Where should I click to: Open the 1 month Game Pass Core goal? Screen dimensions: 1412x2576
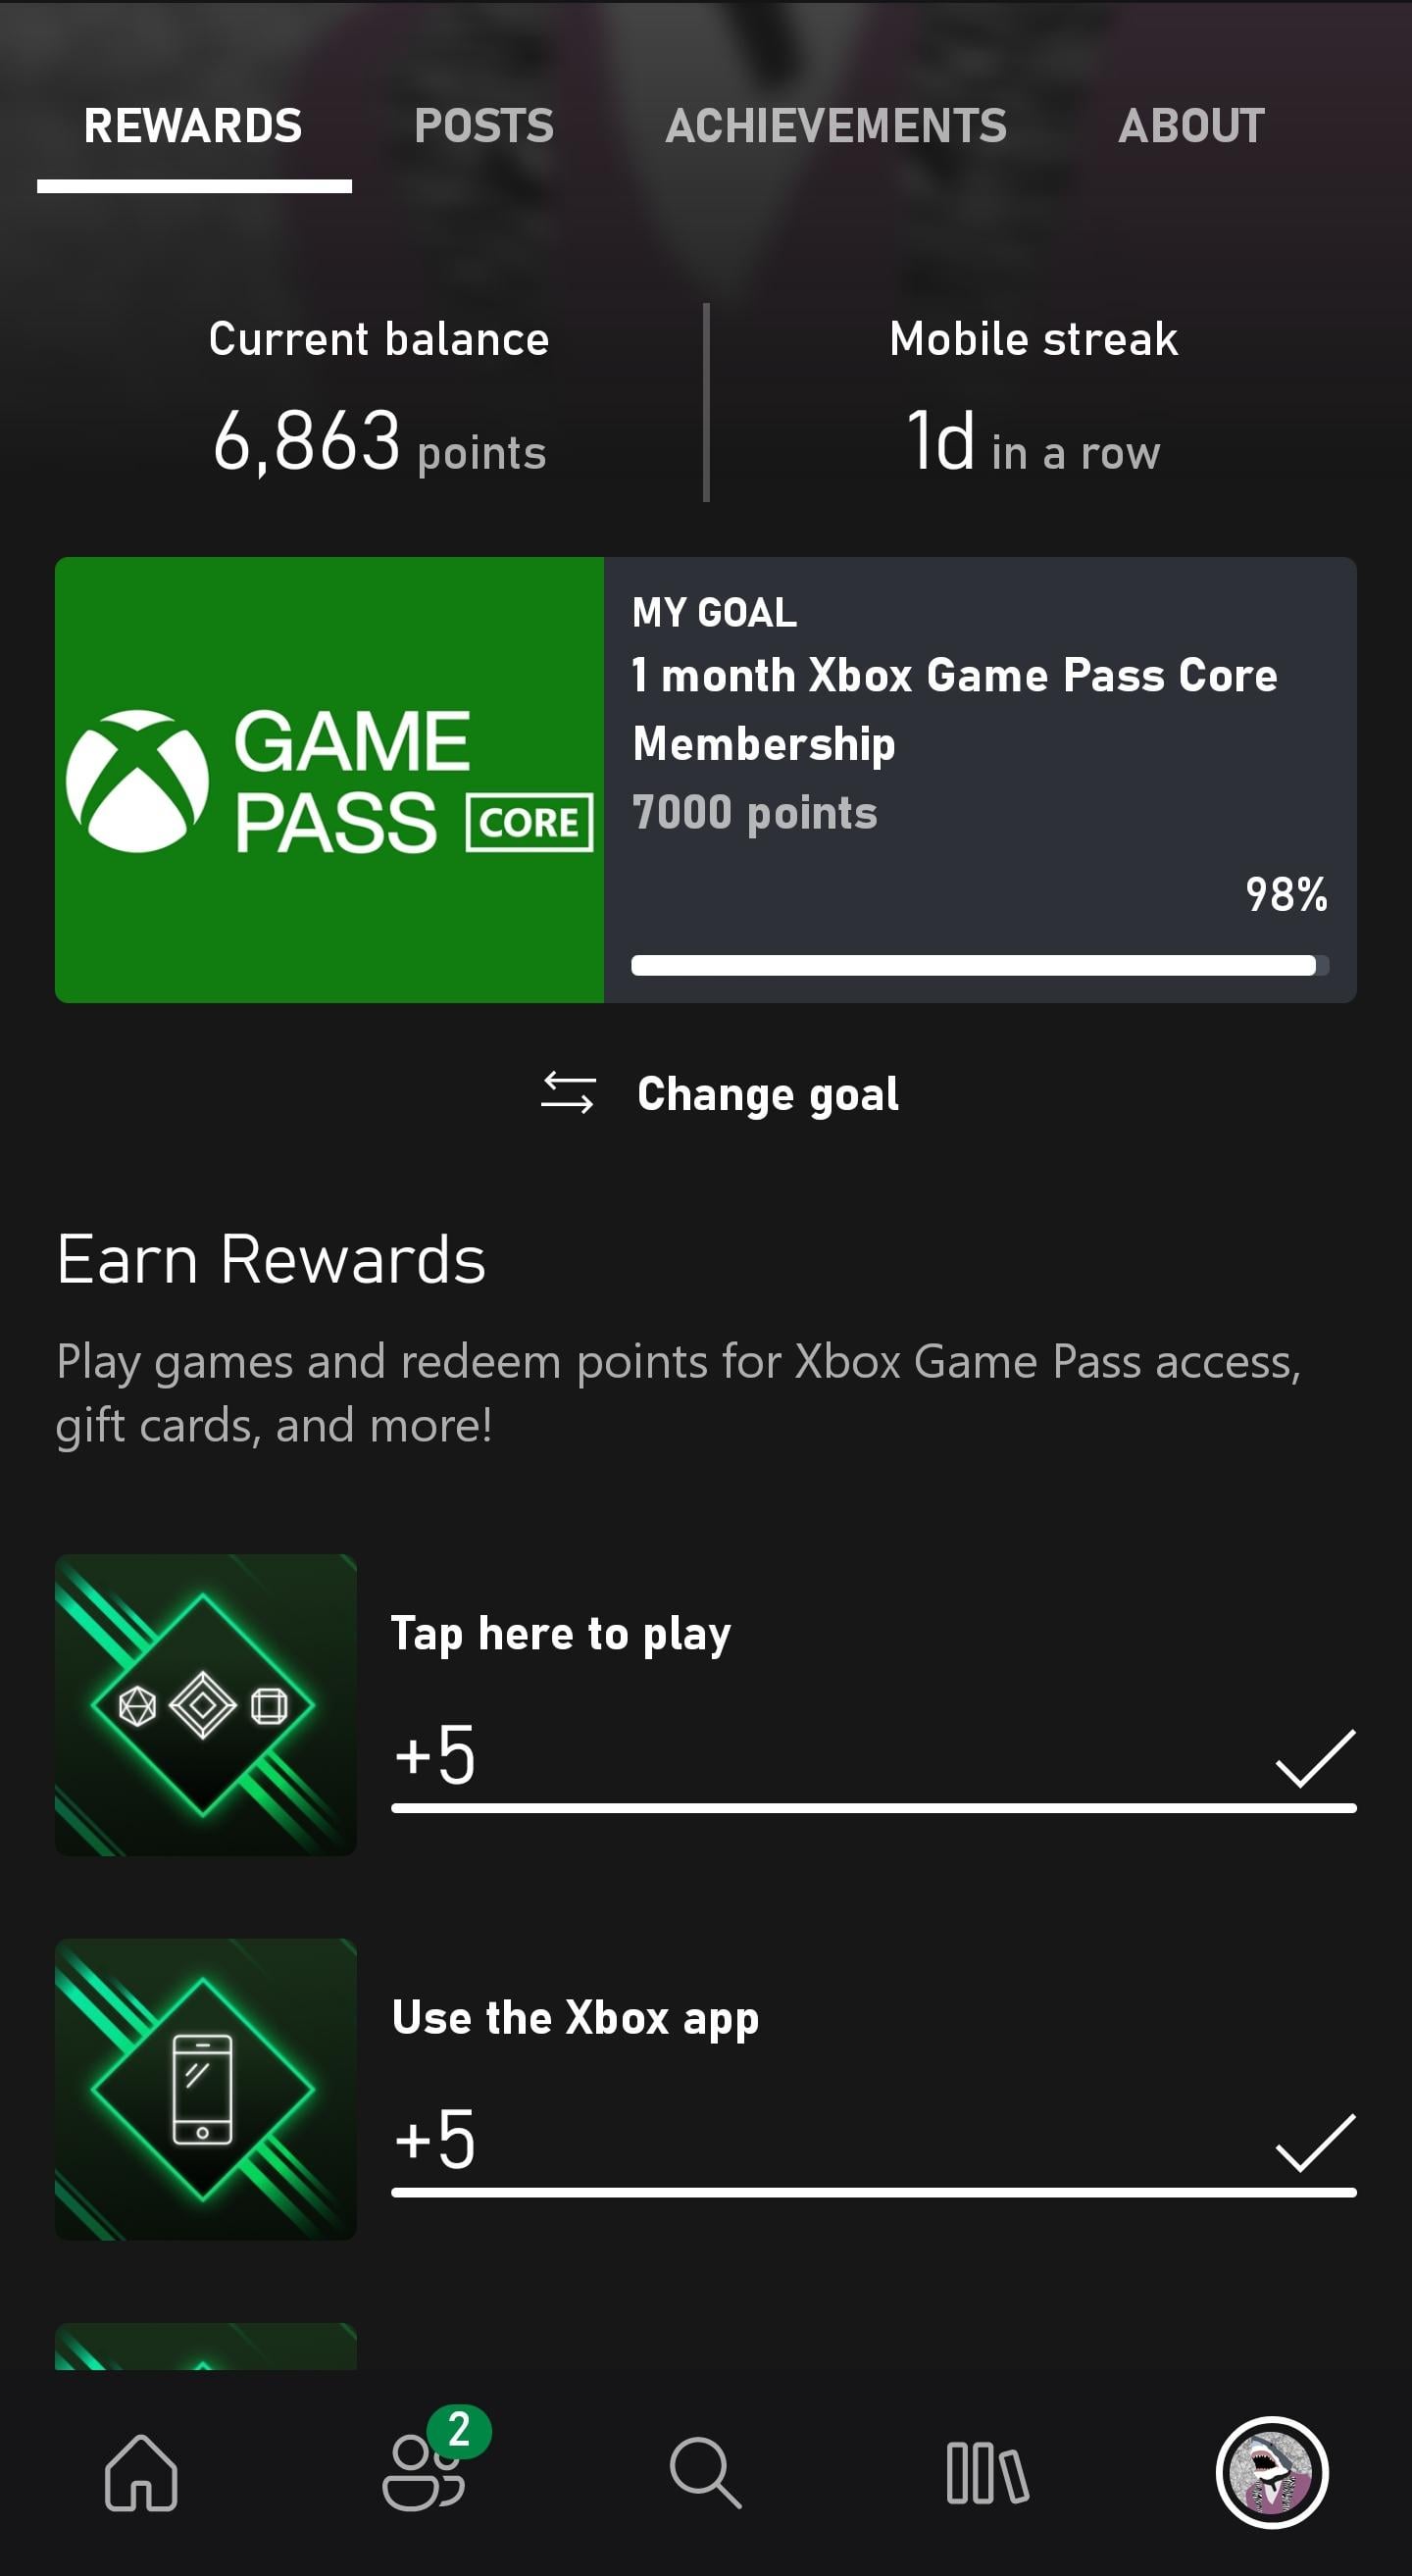tap(954, 708)
